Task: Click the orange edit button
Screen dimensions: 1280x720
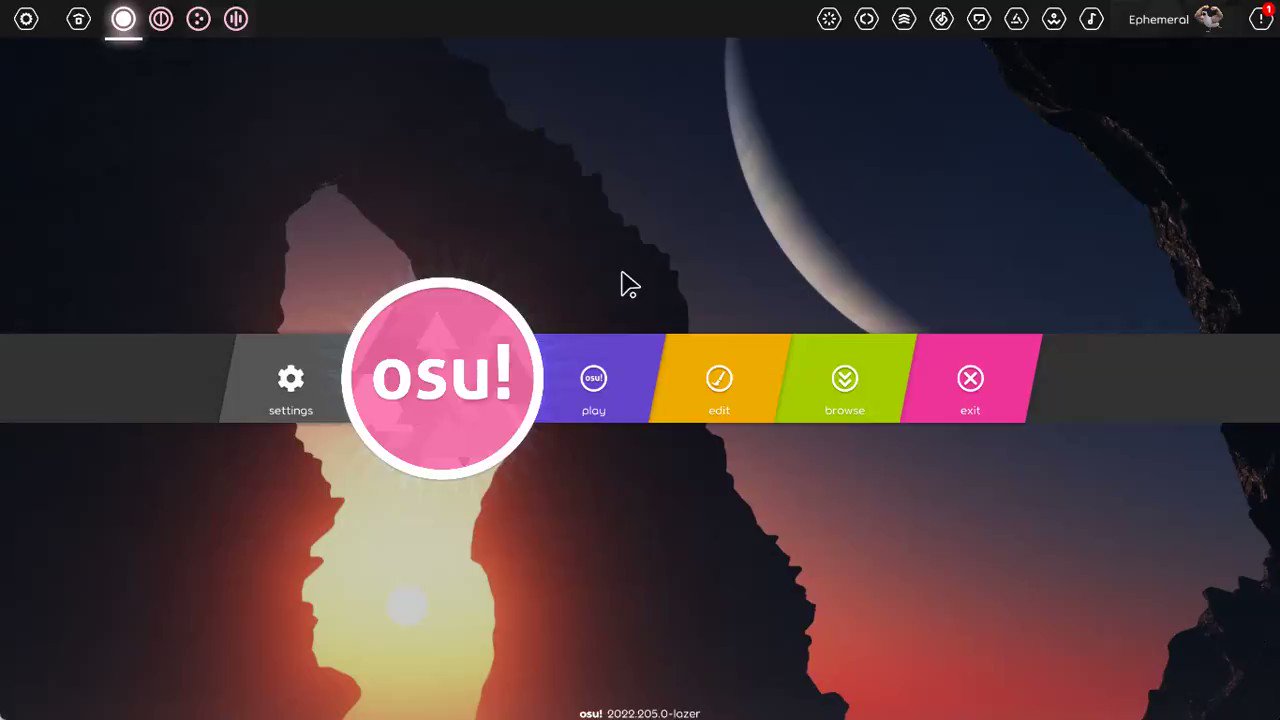Action: coord(721,378)
